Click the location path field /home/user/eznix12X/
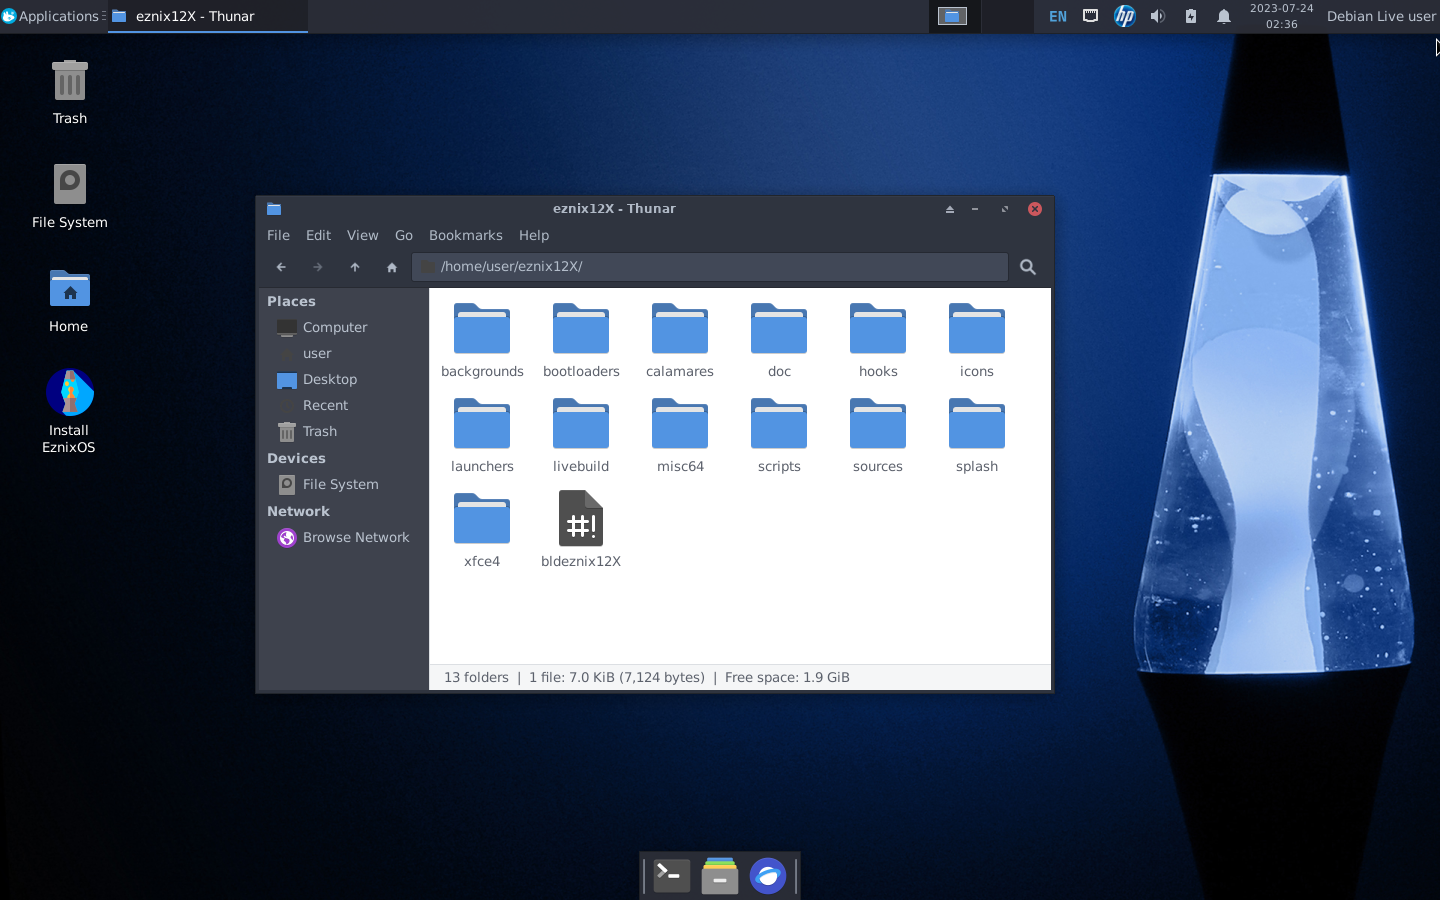Viewport: 1440px width, 900px height. click(x=710, y=267)
